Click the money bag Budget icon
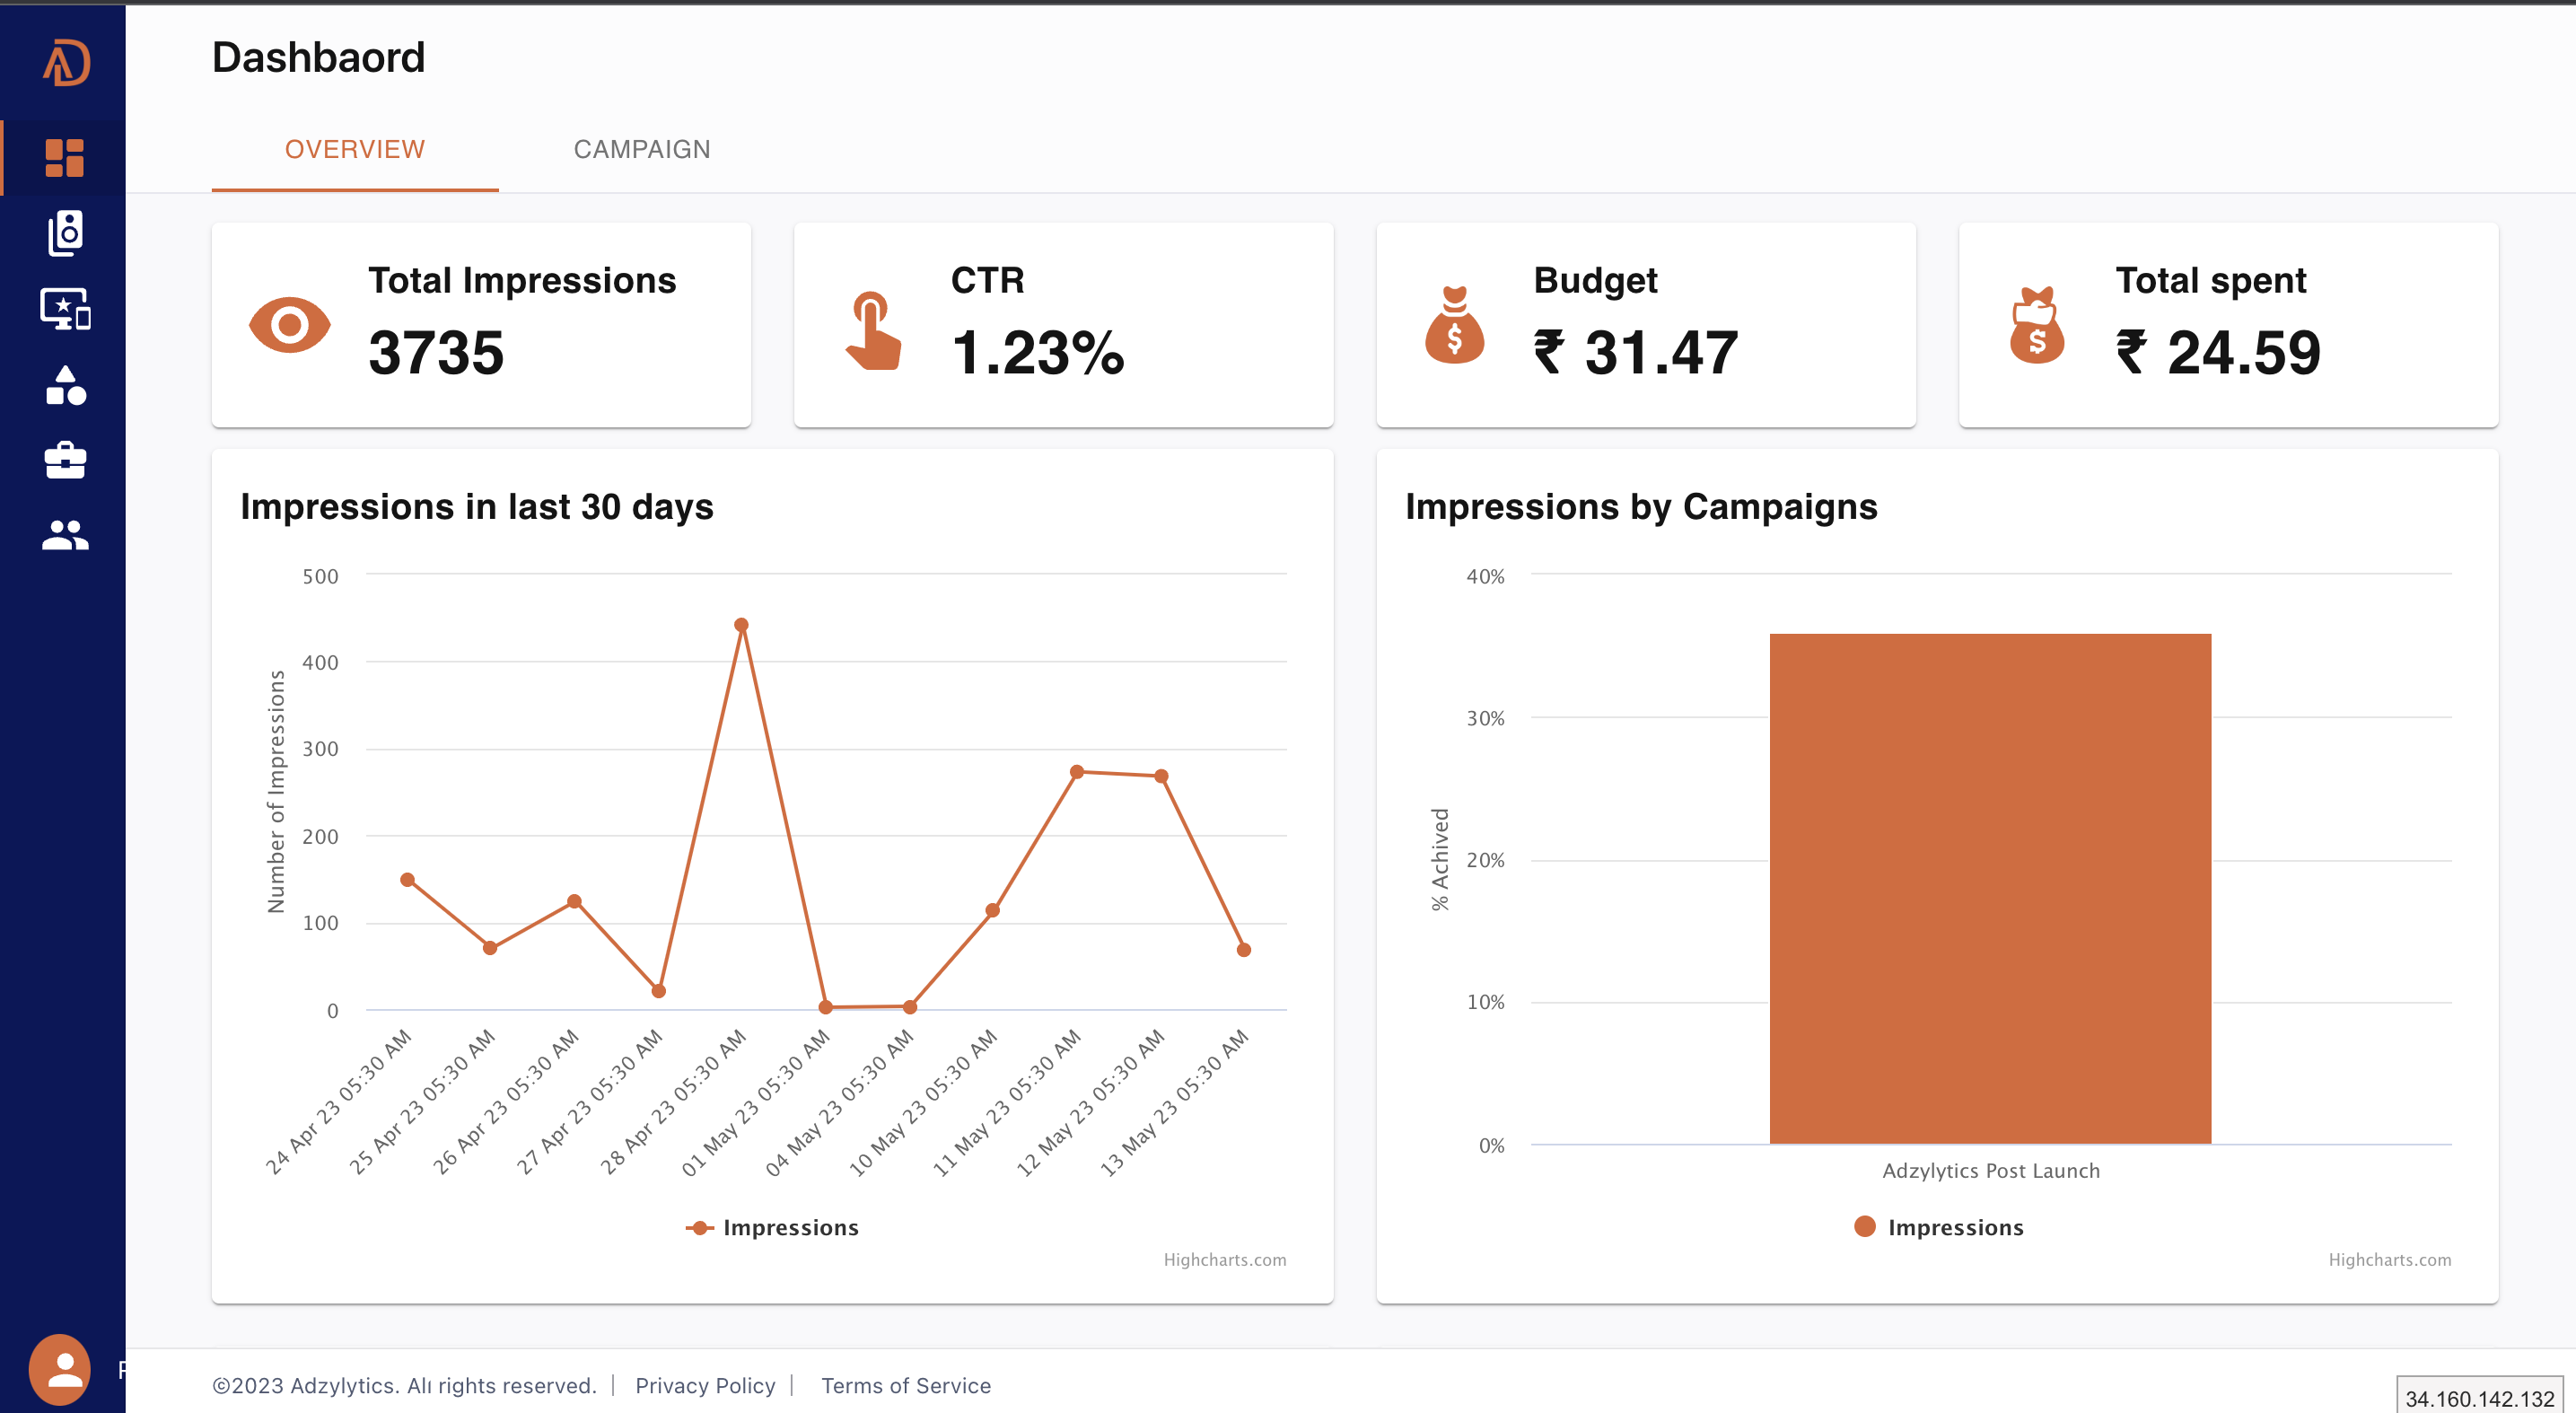2576x1413 pixels. pyautogui.click(x=1454, y=325)
